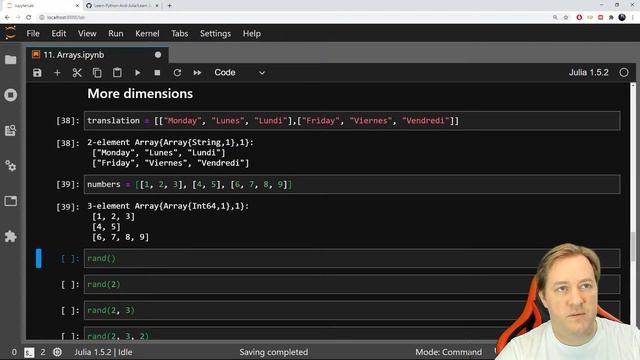Open the Settings menu
This screenshot has width=640, height=360.
[x=216, y=33]
